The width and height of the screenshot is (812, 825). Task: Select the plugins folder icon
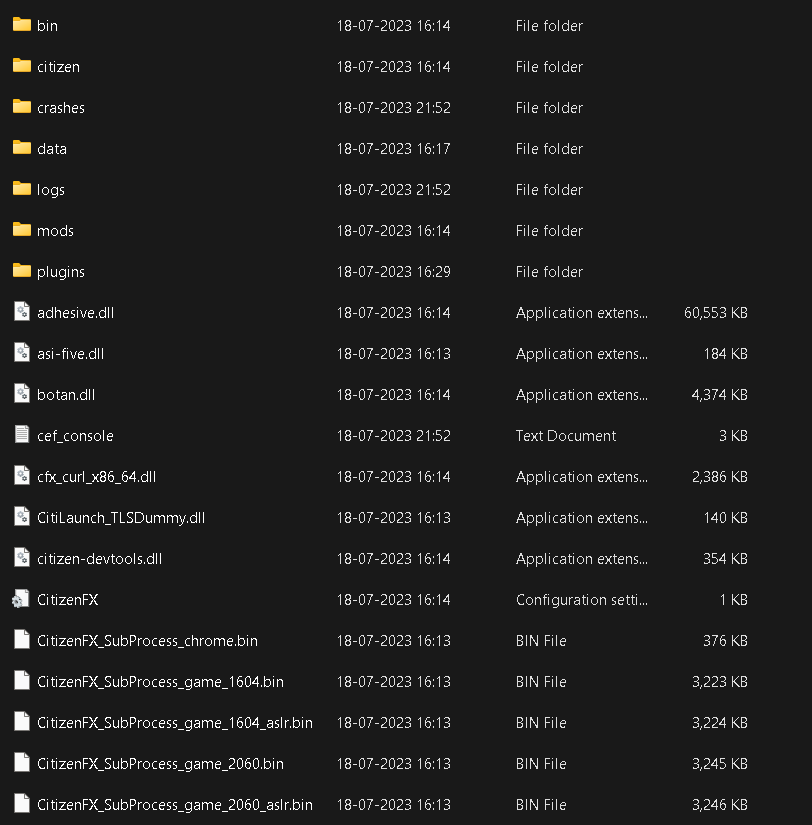click(x=22, y=270)
